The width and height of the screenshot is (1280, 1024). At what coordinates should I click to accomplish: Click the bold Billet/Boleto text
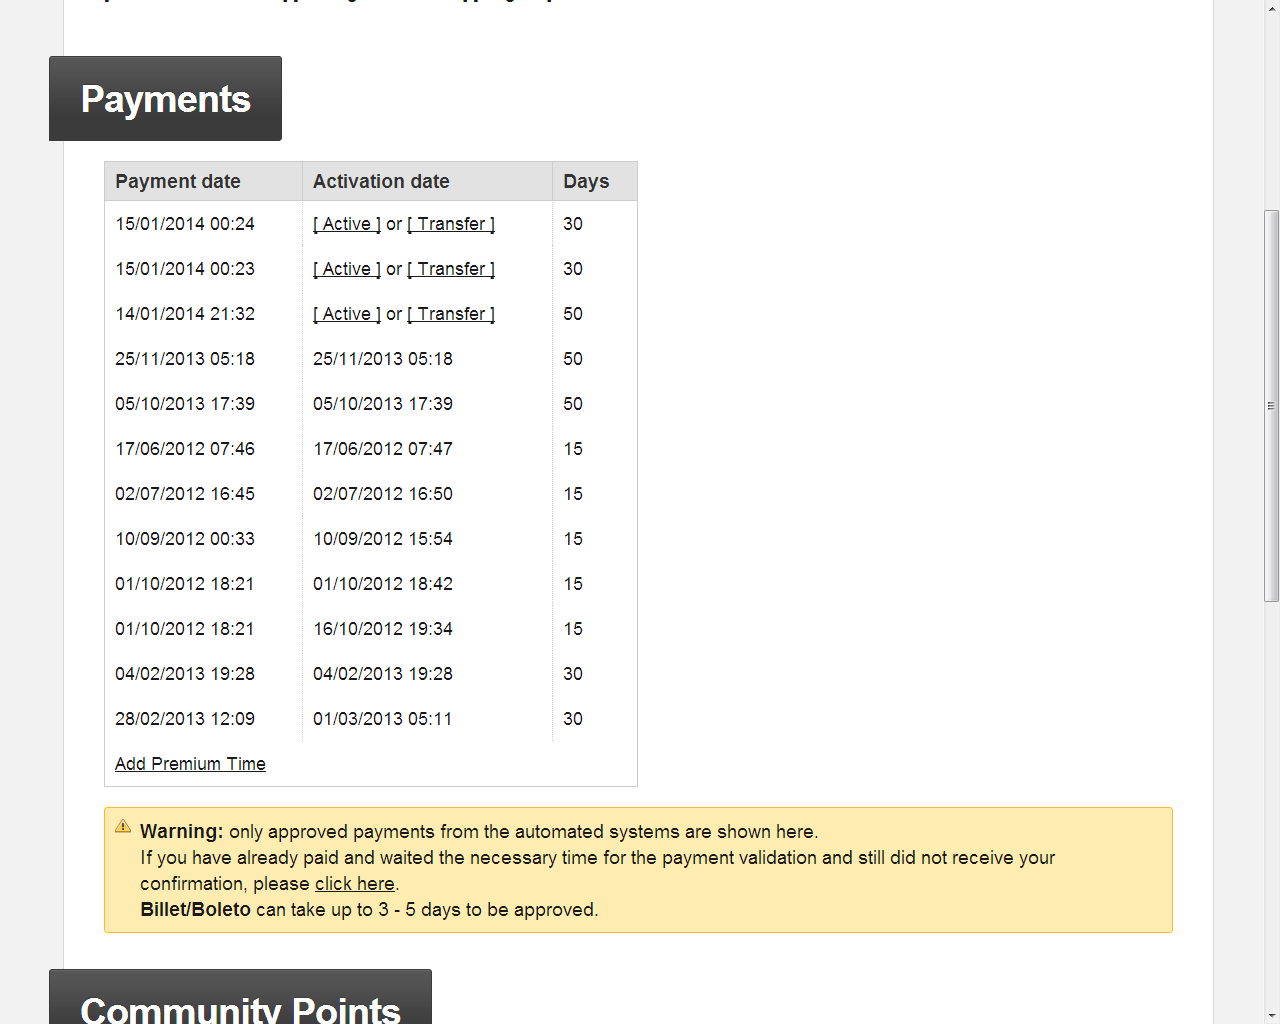point(195,910)
